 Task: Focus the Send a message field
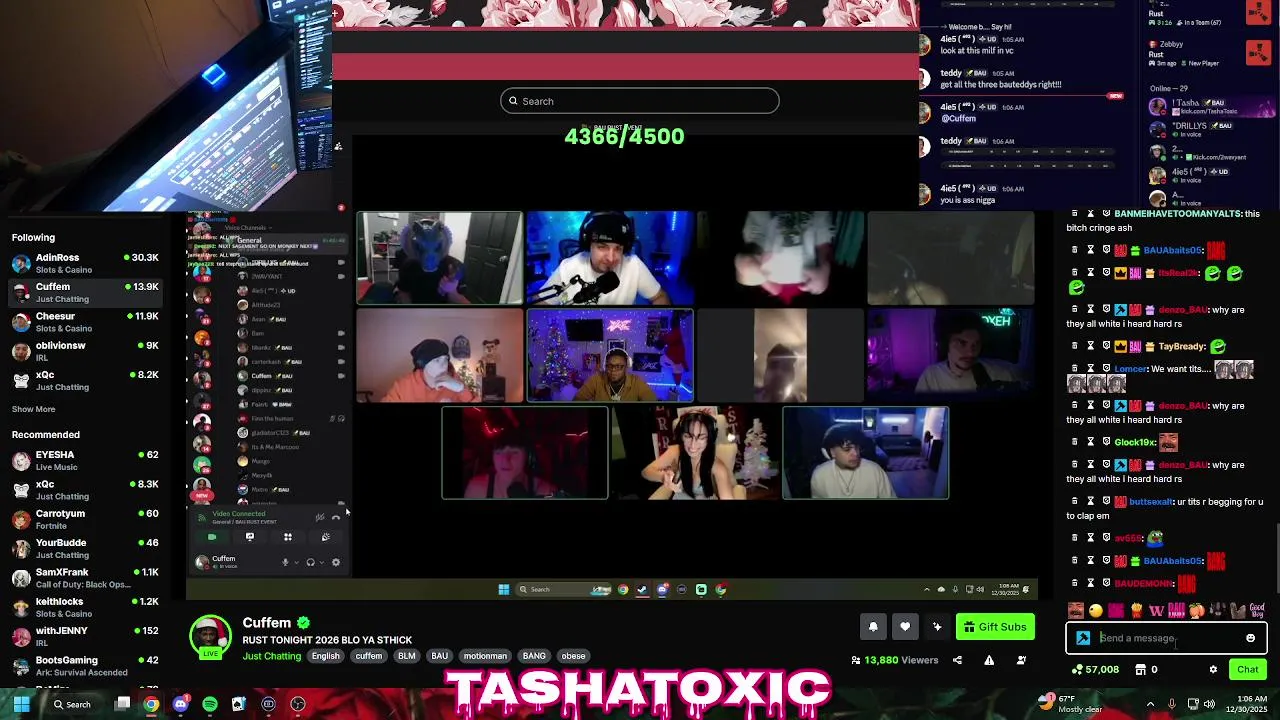pos(1166,638)
